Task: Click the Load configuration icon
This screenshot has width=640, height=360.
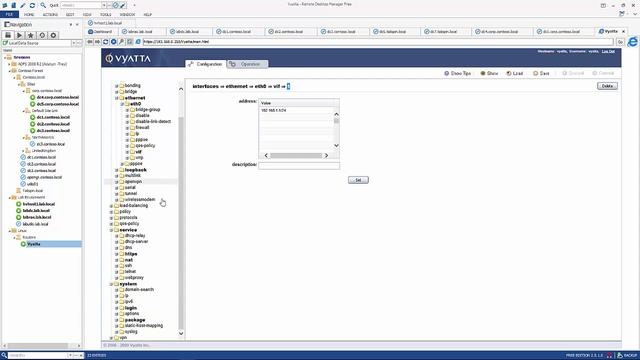Action: coord(509,73)
